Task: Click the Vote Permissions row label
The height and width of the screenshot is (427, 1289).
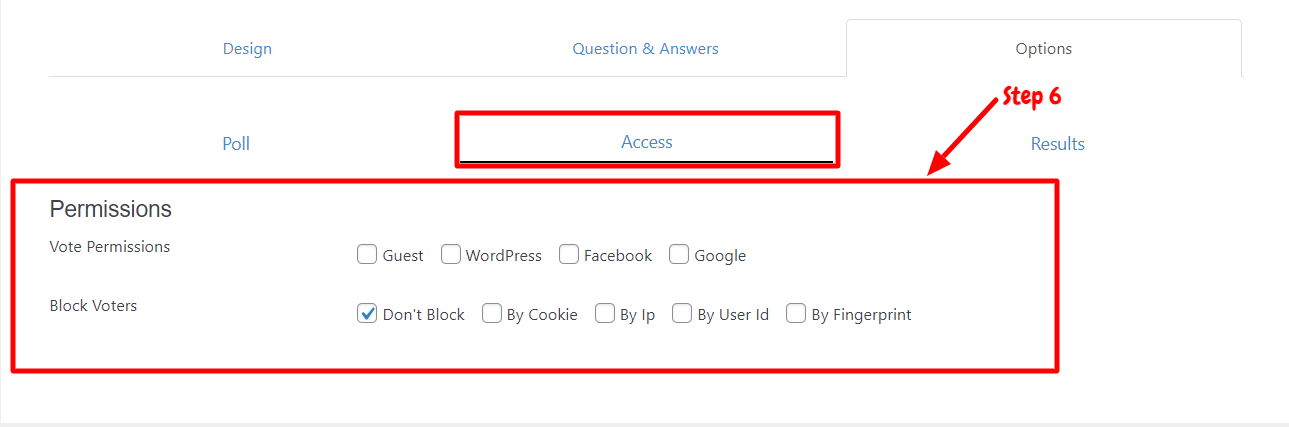Action: pyautogui.click(x=110, y=246)
